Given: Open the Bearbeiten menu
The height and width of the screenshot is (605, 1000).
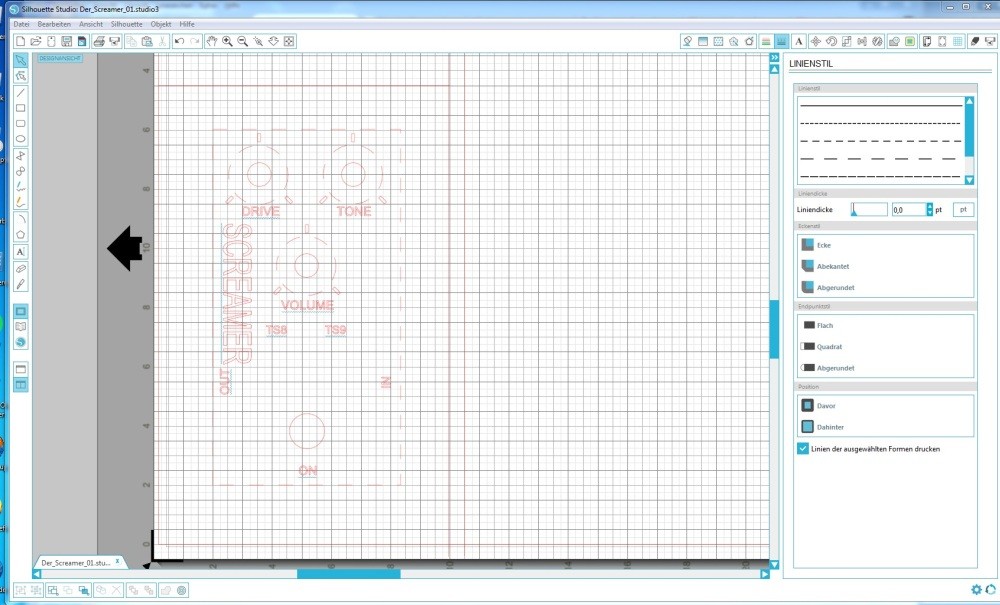Looking at the screenshot, I should (54, 24).
